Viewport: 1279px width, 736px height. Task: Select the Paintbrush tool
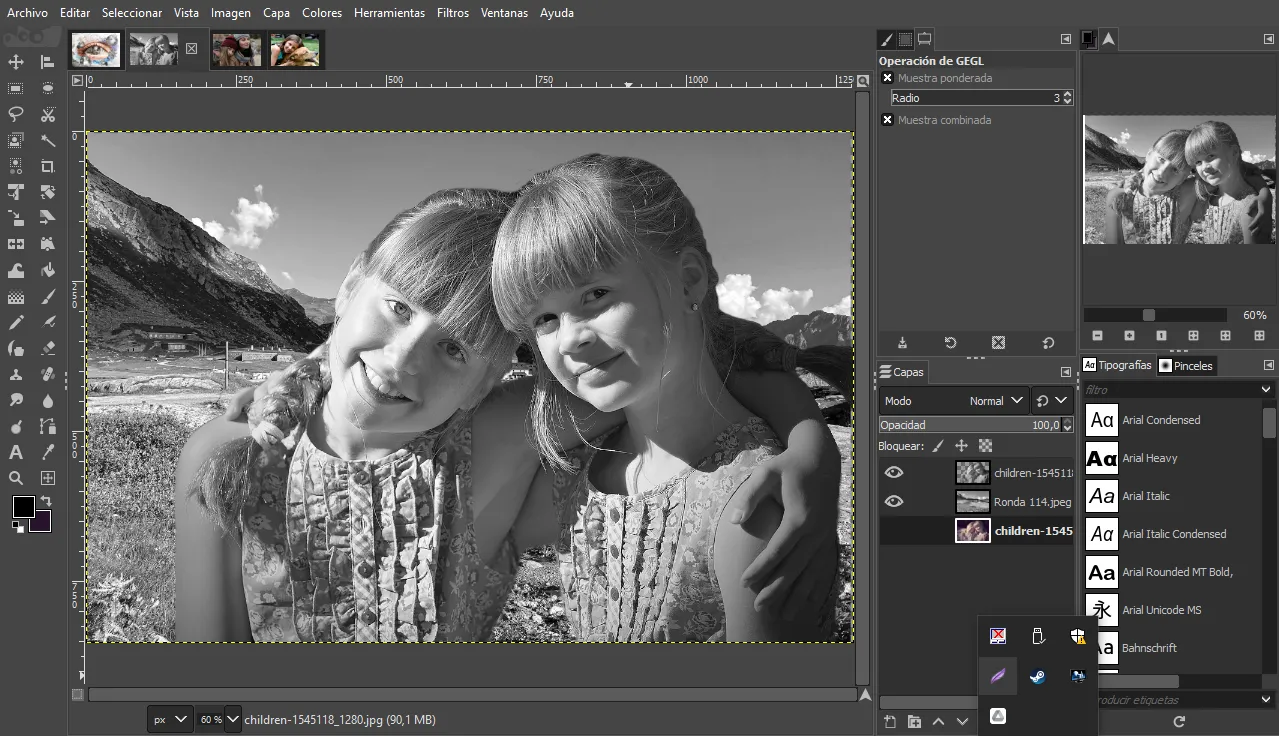[48, 296]
